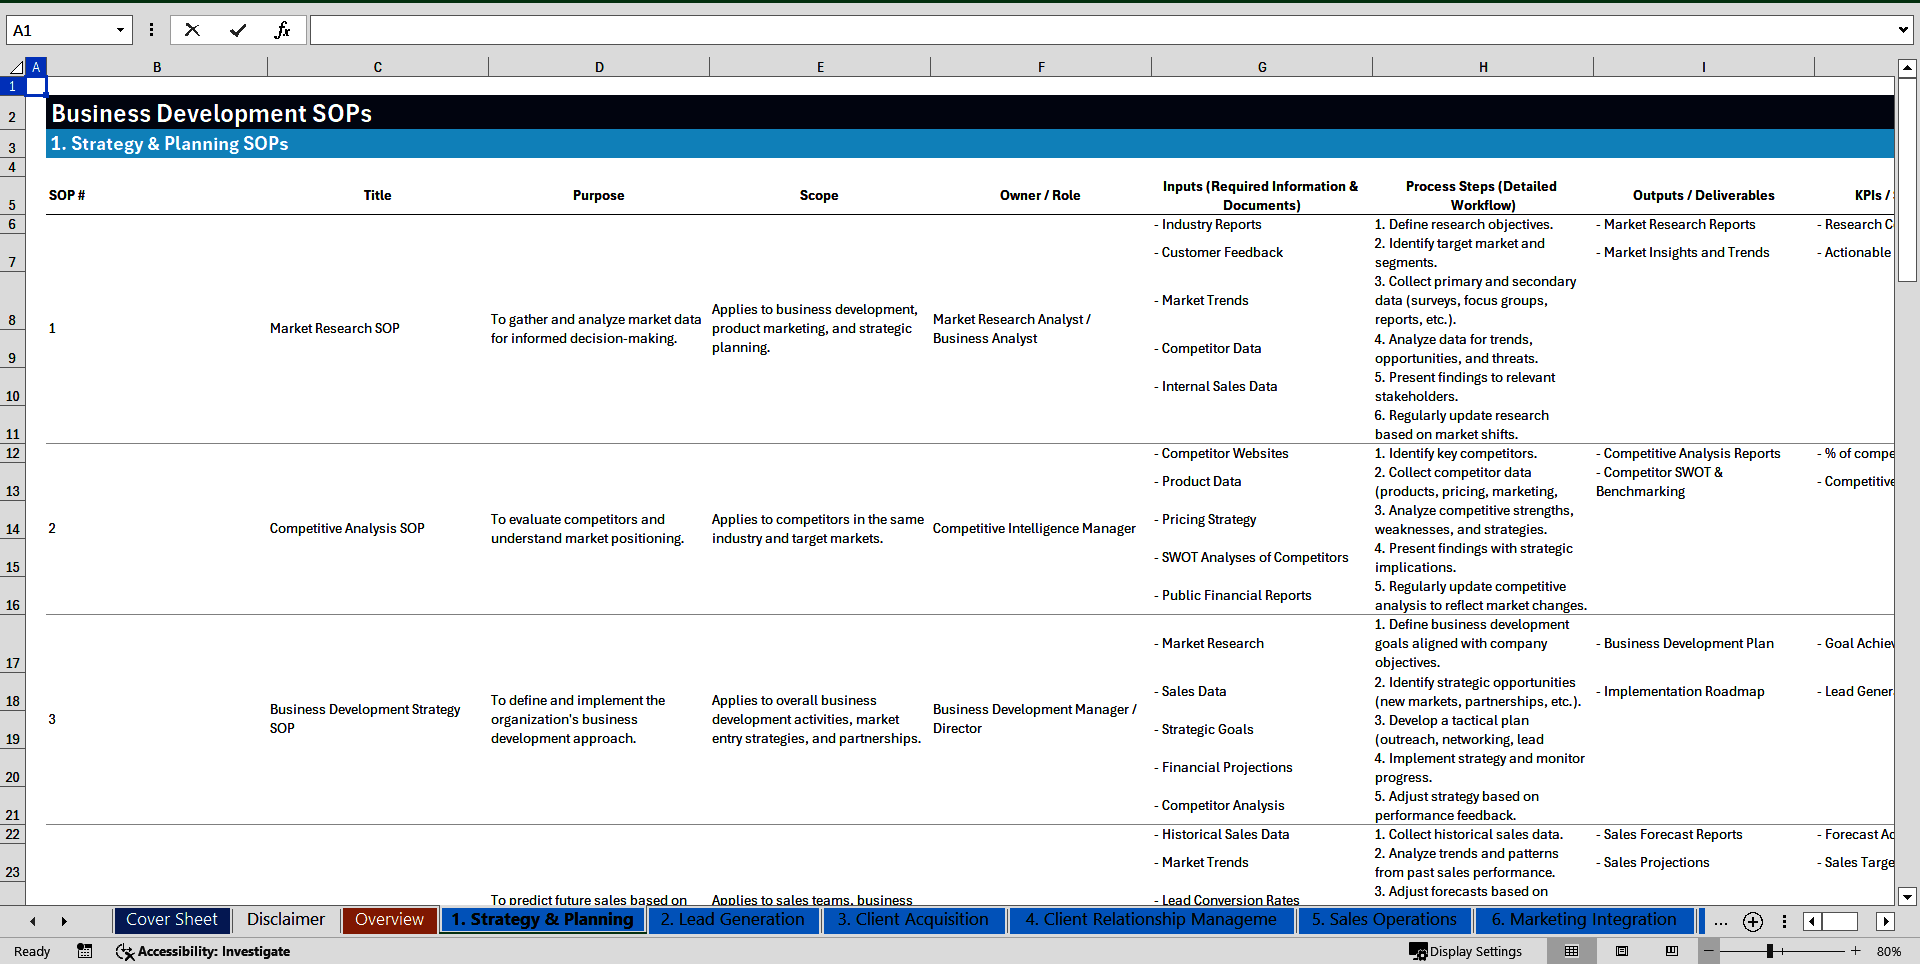Cancel the entry with the X icon

pos(192,30)
